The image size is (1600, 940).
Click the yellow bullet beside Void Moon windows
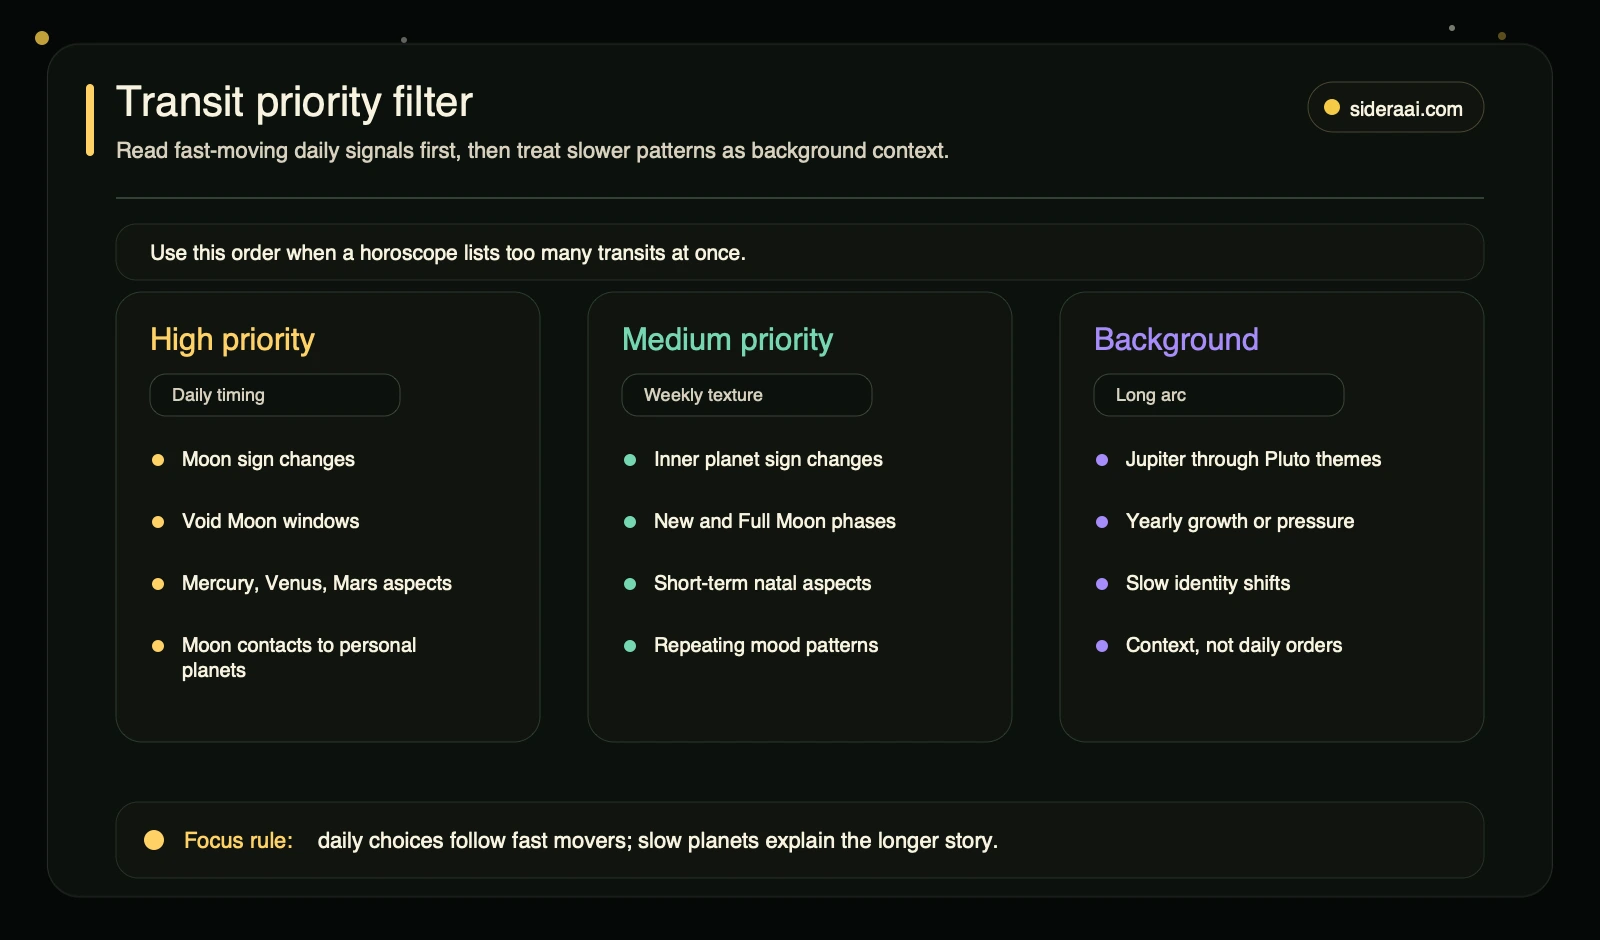[158, 522]
